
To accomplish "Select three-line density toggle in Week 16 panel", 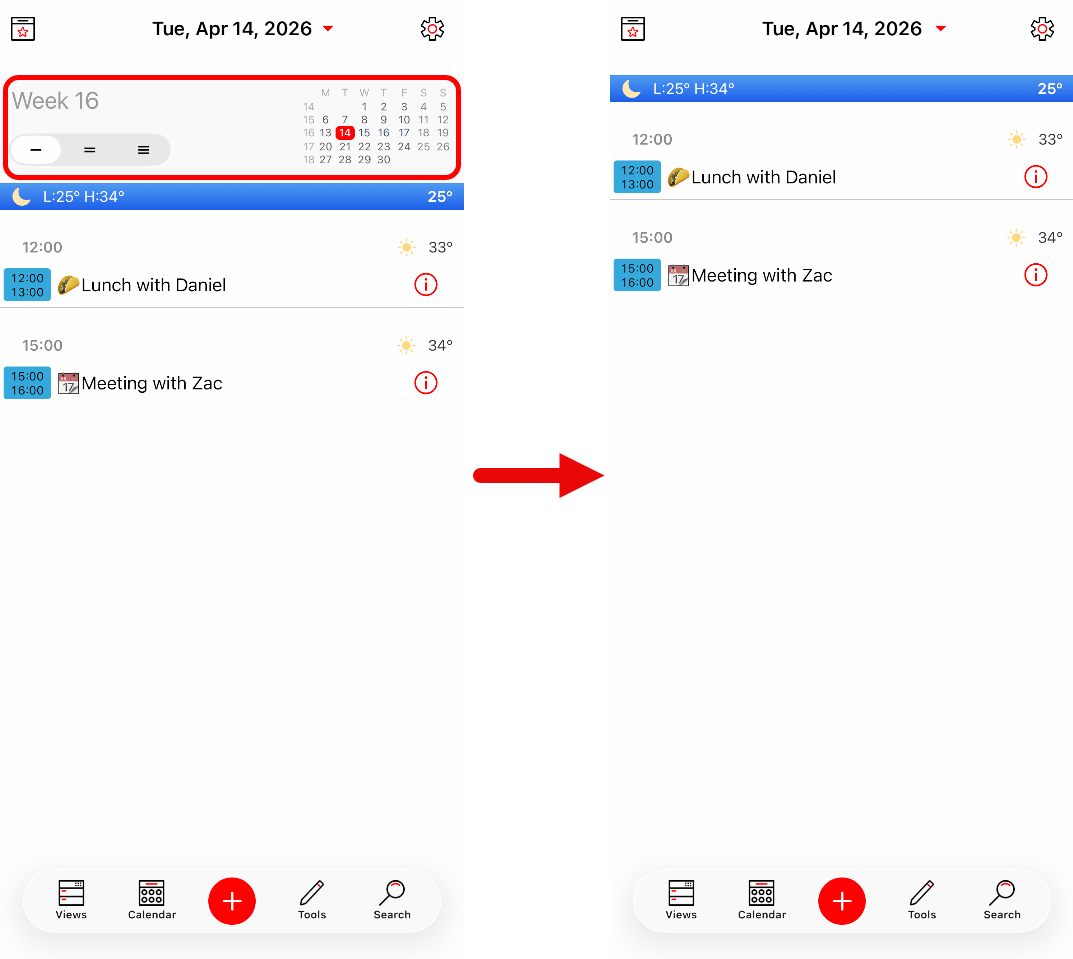I will pyautogui.click(x=143, y=150).
